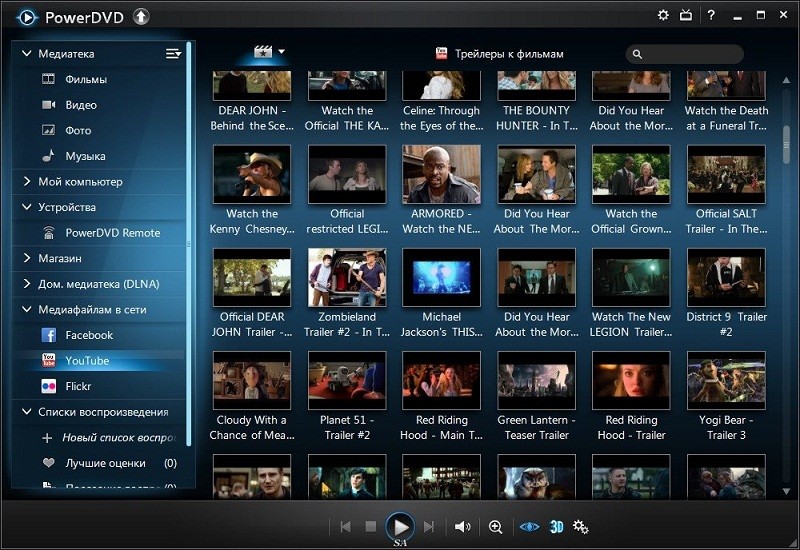Click the sidebar scrollbar
The image size is (800, 550).
coord(189,244)
